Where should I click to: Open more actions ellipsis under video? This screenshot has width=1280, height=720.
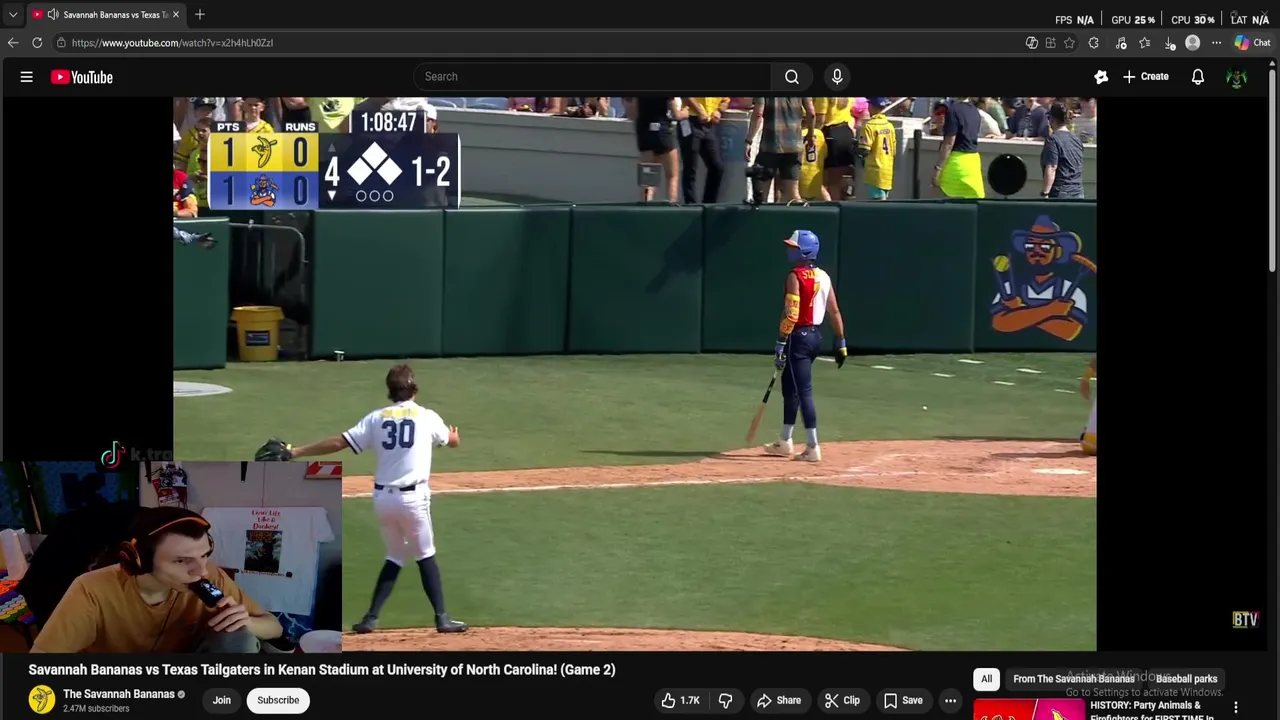coord(950,700)
